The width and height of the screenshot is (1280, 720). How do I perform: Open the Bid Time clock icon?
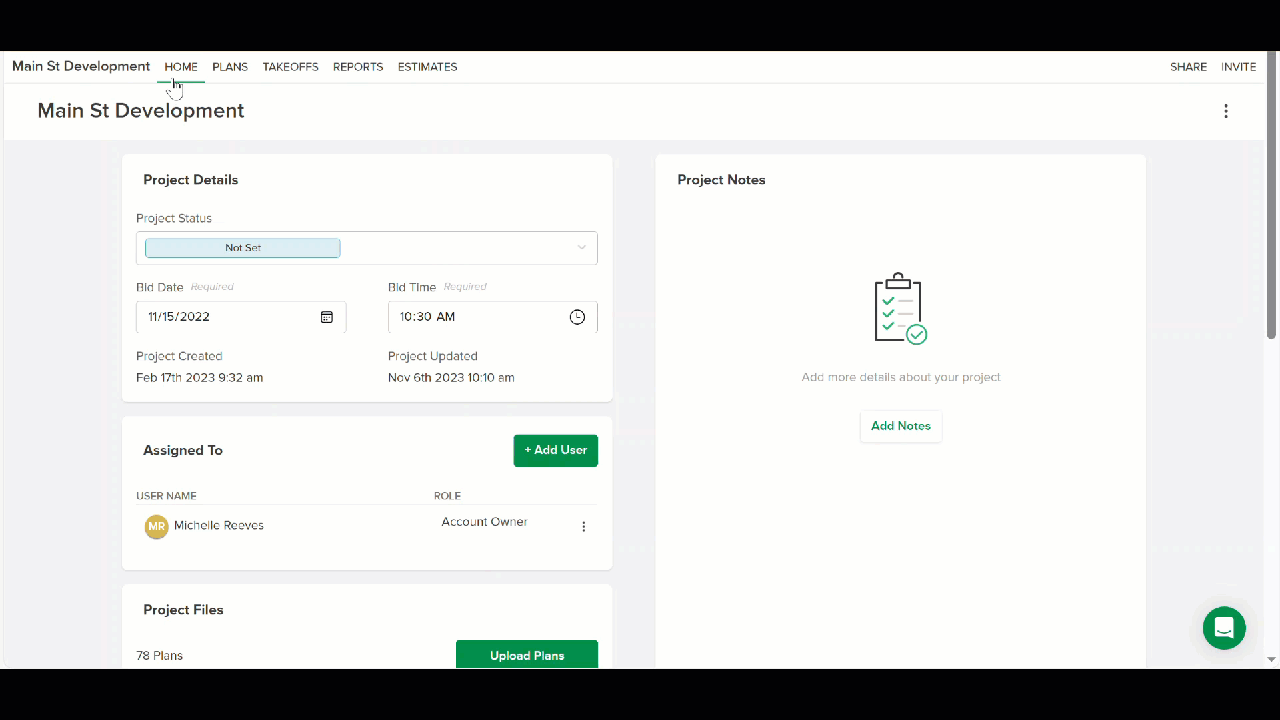coord(577,317)
